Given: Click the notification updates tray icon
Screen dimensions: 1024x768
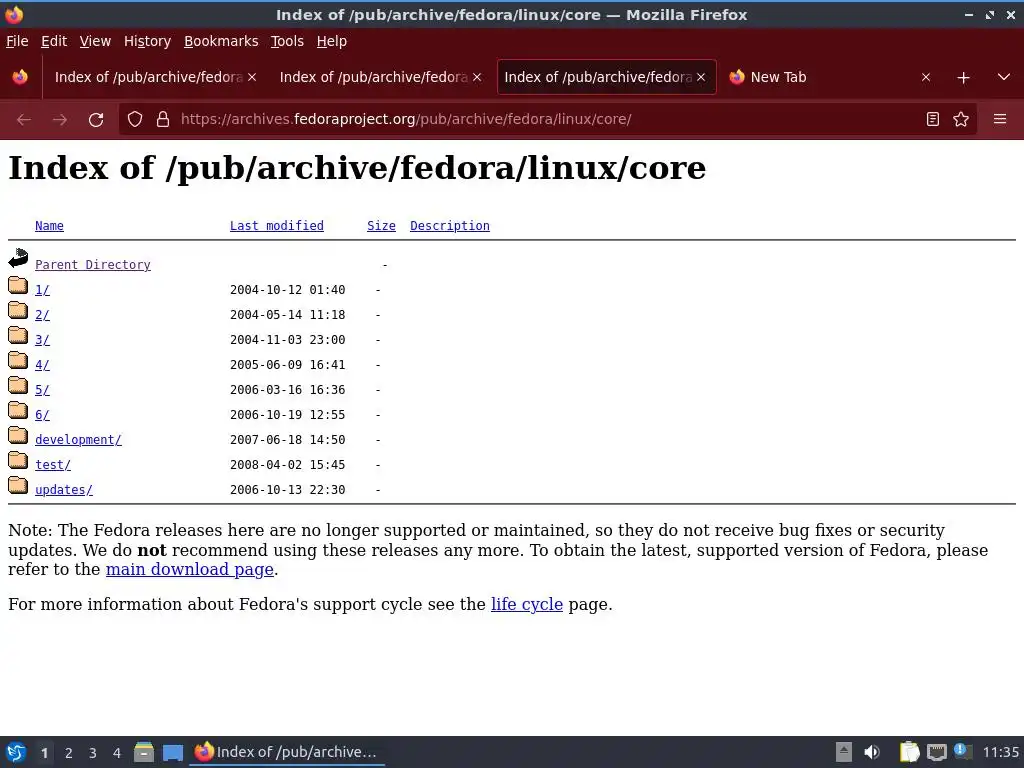Looking at the screenshot, I should 962,752.
